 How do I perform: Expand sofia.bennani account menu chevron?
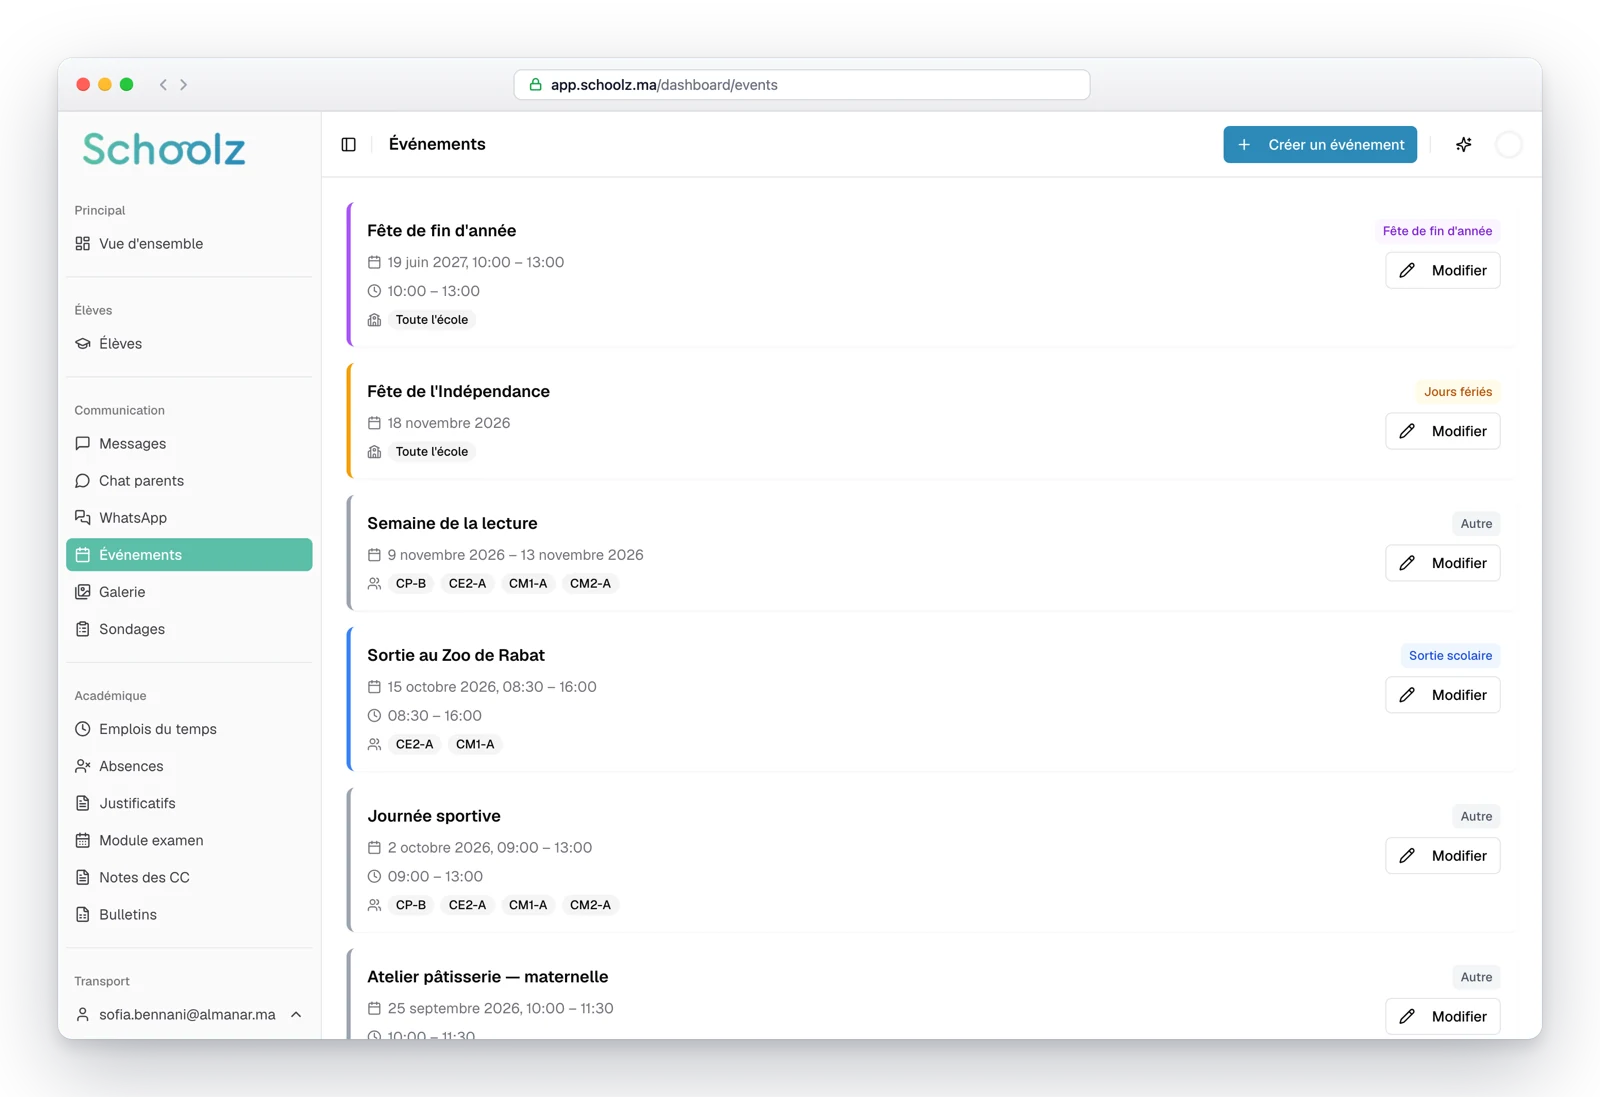[x=296, y=1014]
